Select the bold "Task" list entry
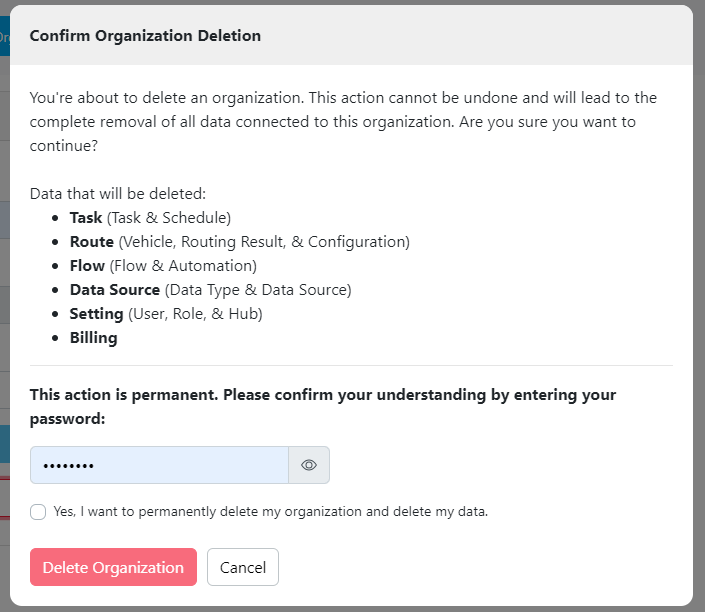705x612 pixels. click(87, 217)
